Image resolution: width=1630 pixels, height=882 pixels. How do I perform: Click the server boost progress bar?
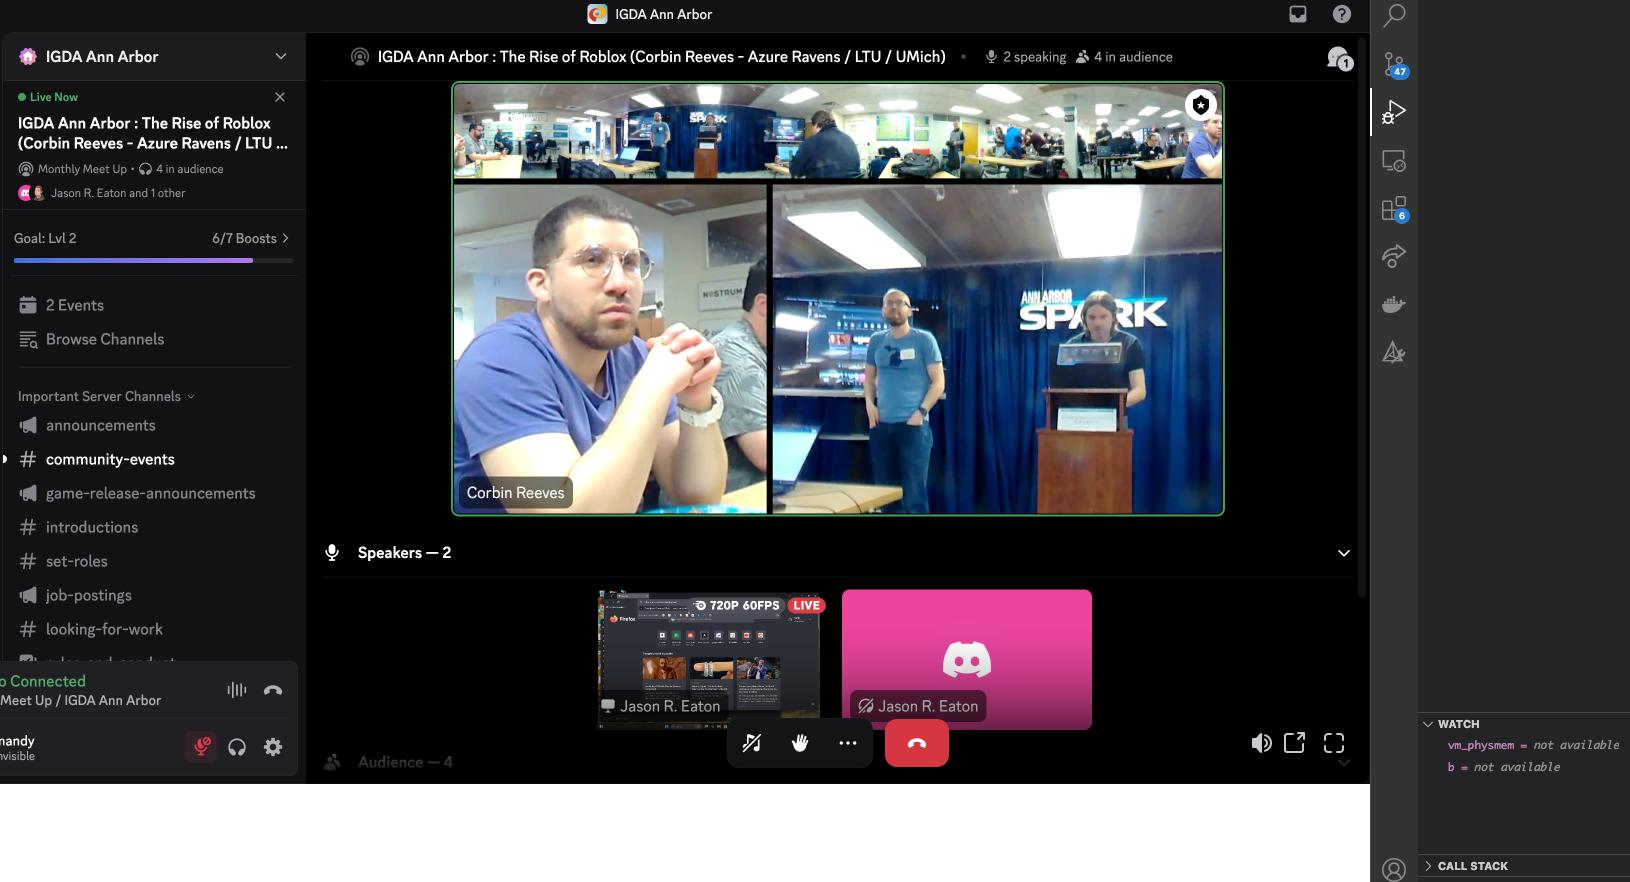pyautogui.click(x=153, y=260)
